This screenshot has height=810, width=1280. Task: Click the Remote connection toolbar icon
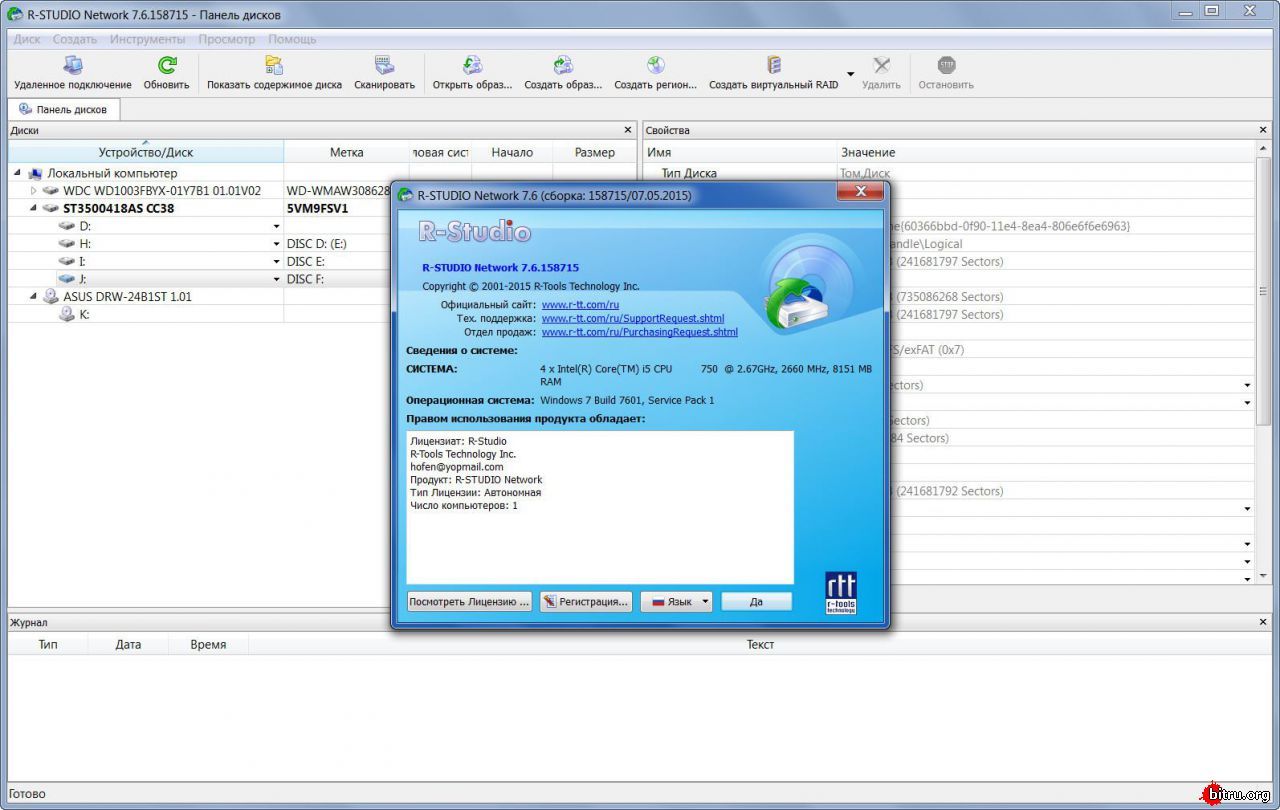click(x=73, y=65)
